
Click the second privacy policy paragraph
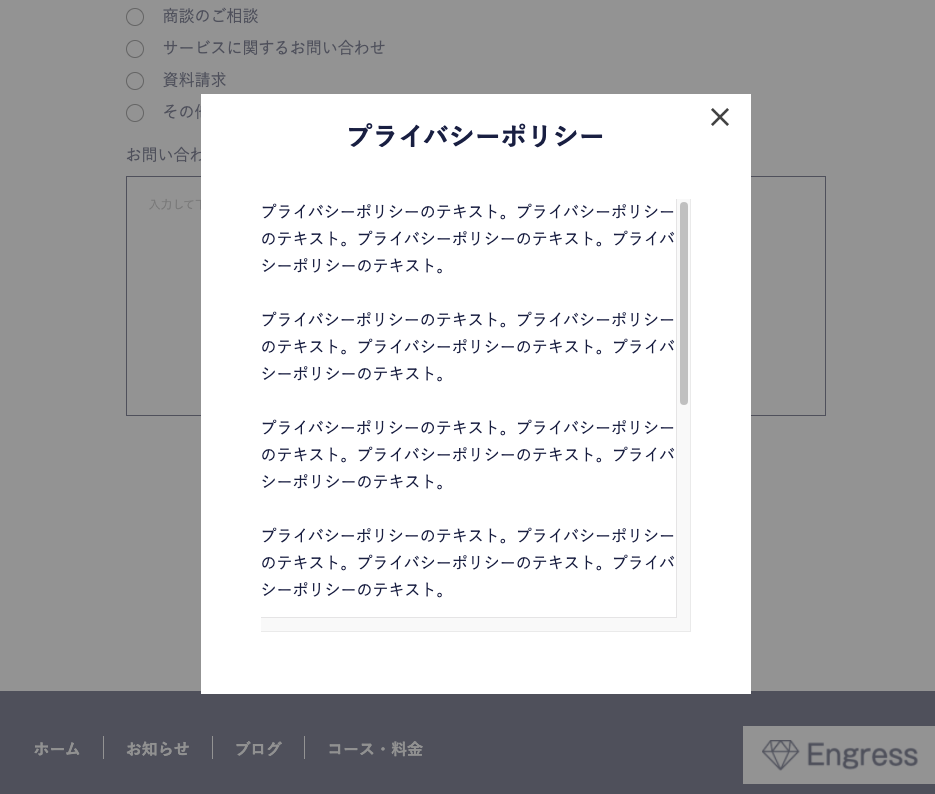467,347
